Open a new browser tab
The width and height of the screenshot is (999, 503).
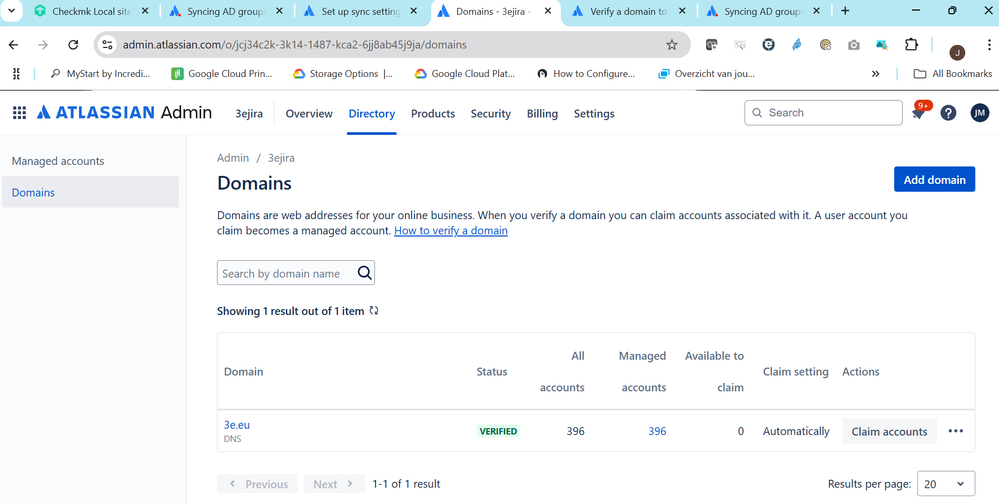[x=845, y=11]
